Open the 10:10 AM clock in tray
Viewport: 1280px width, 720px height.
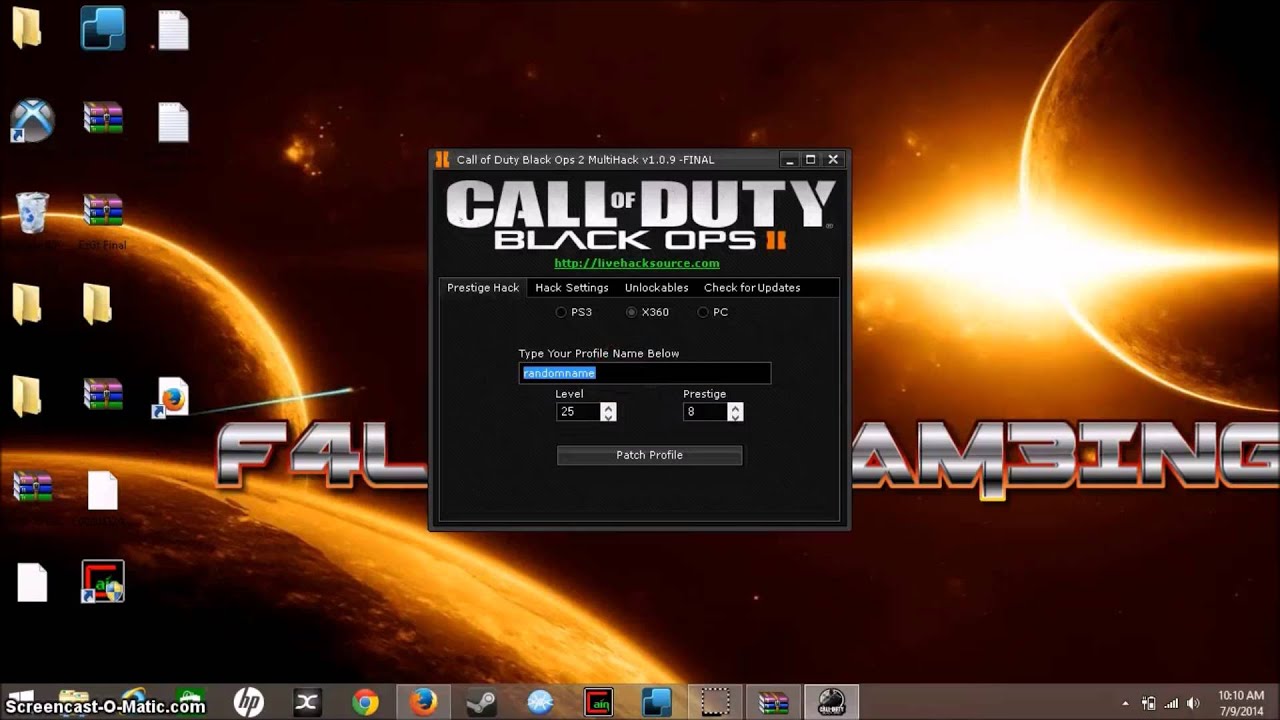[x=1242, y=703]
